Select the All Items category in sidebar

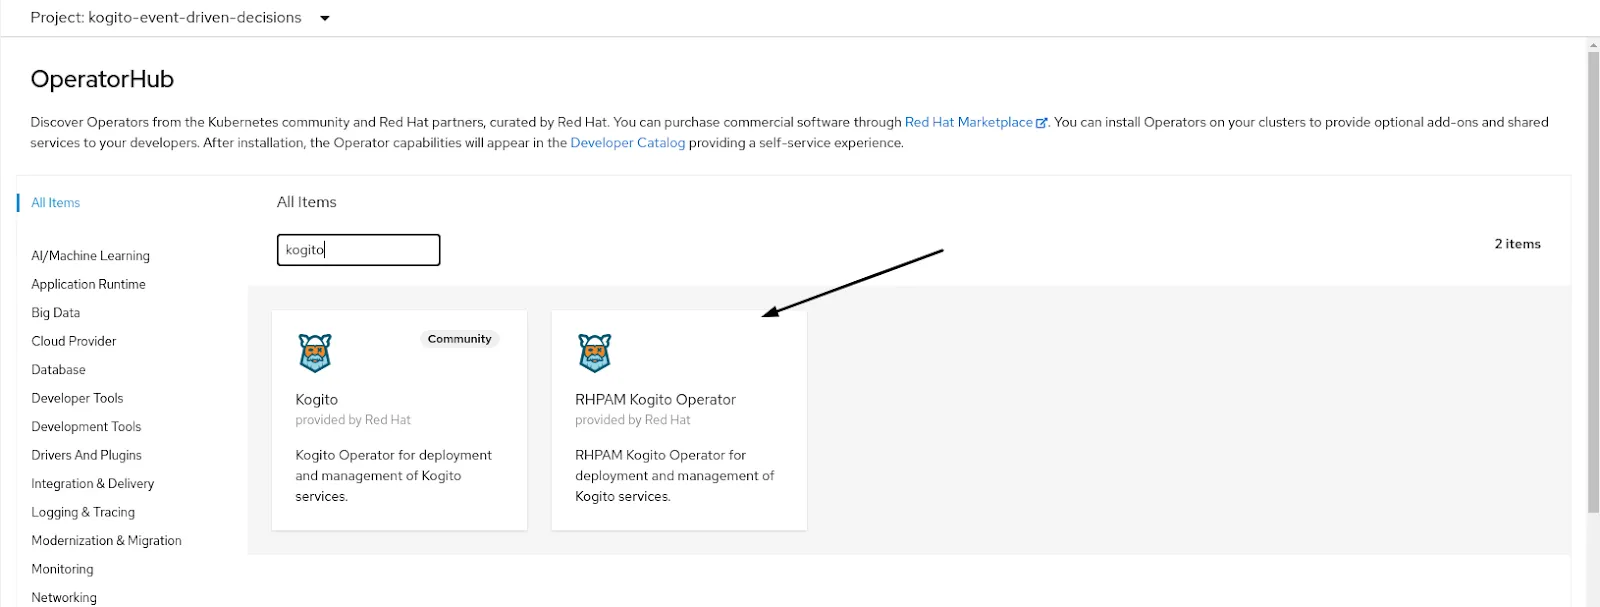pyautogui.click(x=55, y=202)
